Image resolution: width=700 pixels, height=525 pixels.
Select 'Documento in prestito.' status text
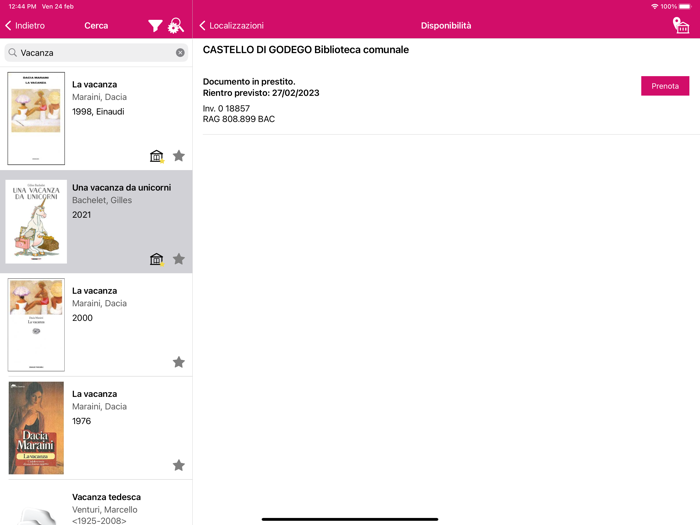(x=249, y=82)
